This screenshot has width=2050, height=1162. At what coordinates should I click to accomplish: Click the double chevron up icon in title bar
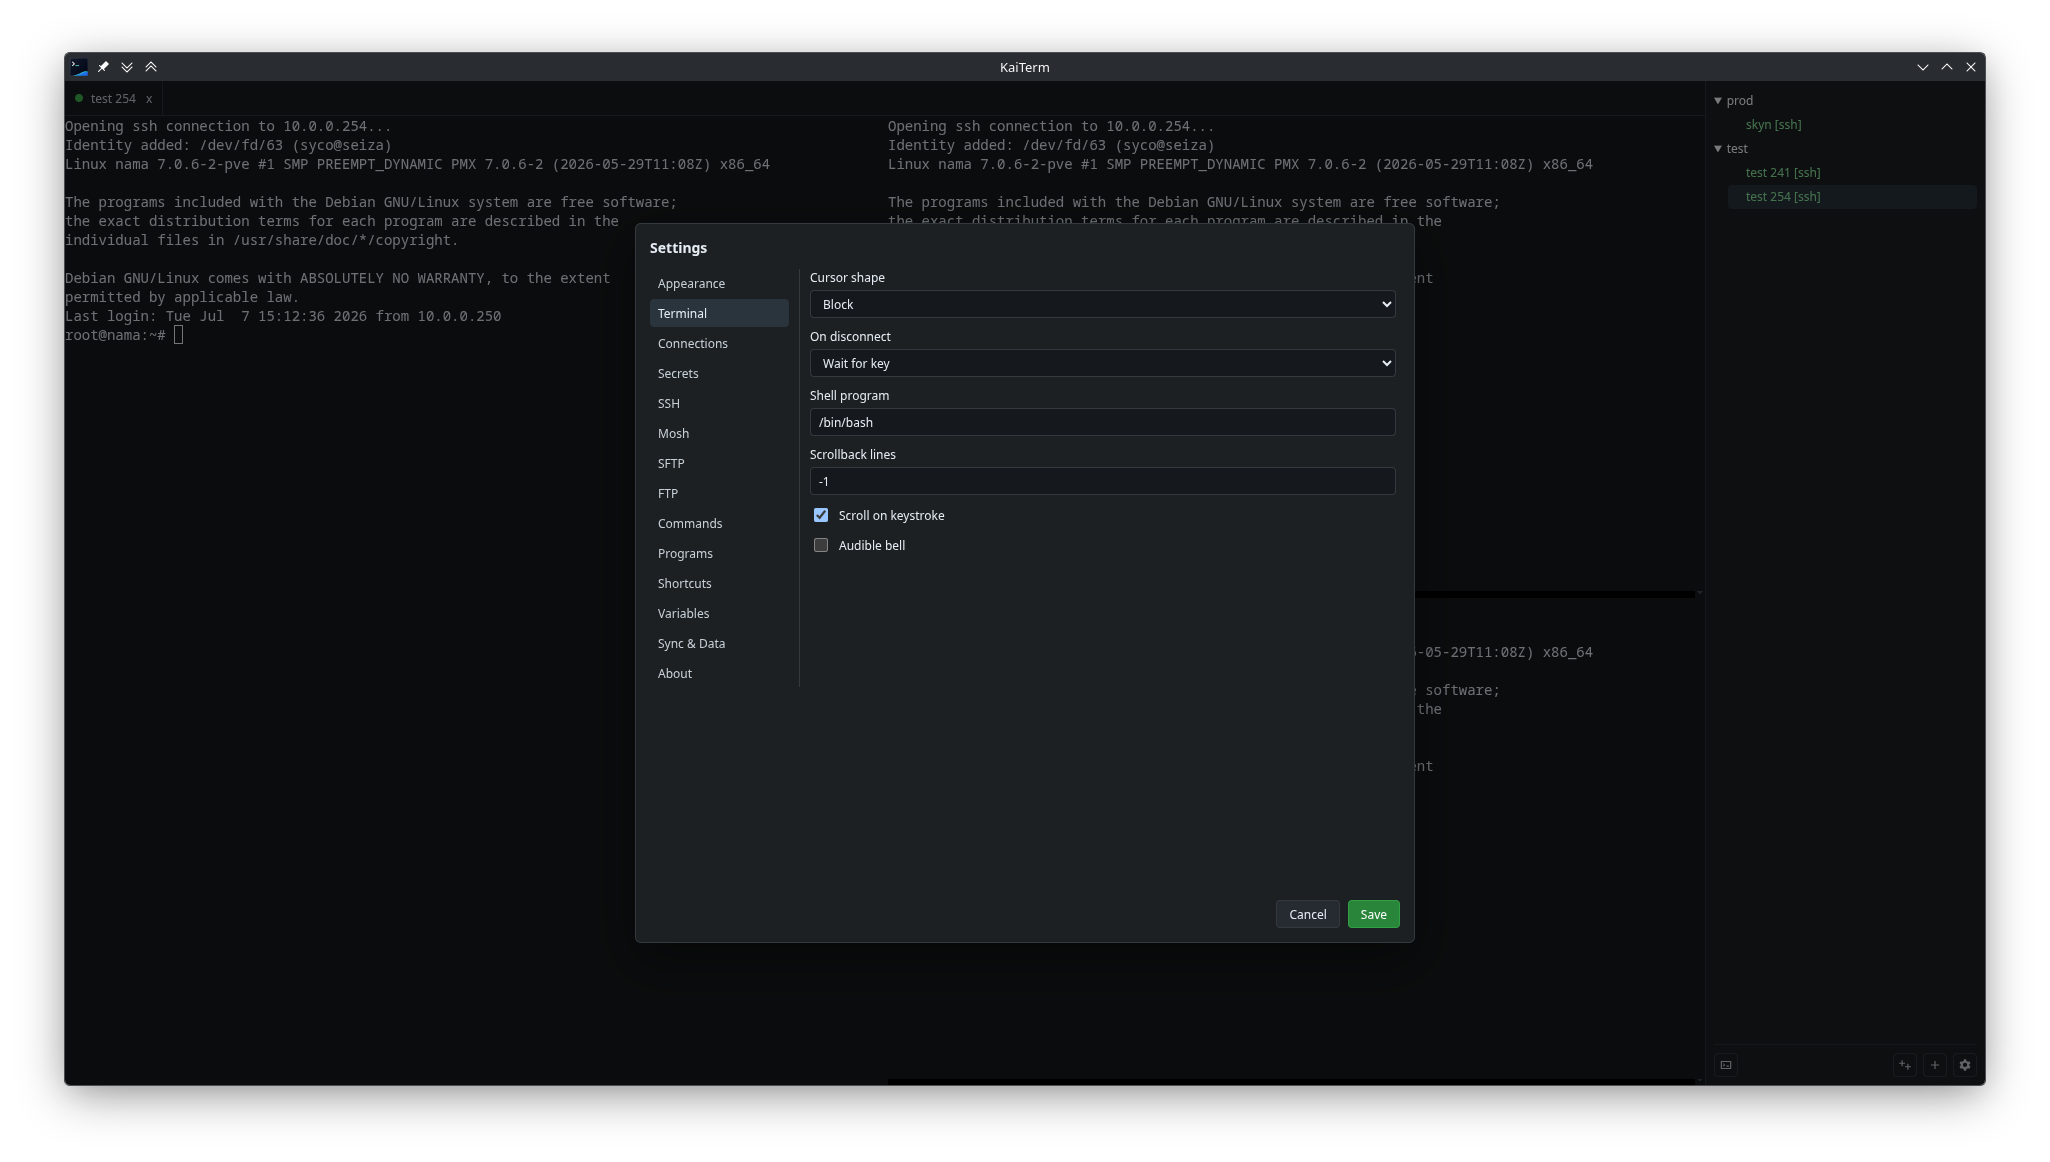[151, 67]
